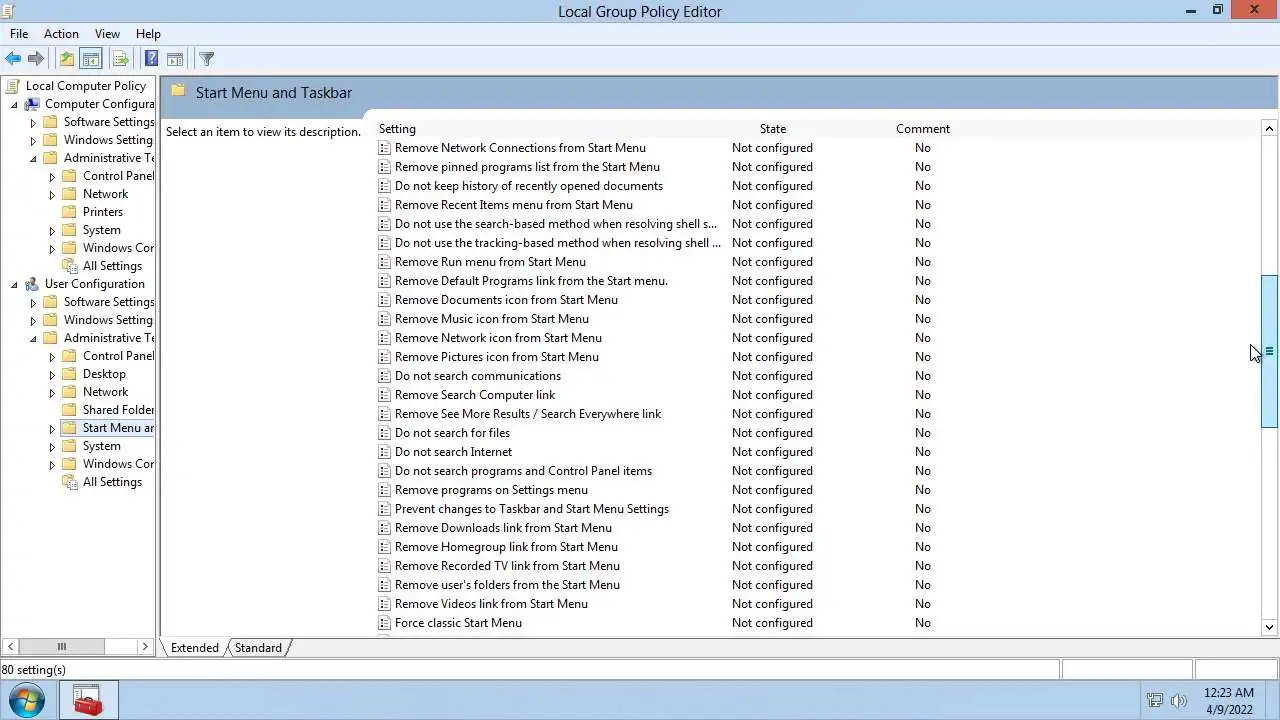Open the Windows Start orb
Screen dimensions: 1280x720
click(x=26, y=700)
